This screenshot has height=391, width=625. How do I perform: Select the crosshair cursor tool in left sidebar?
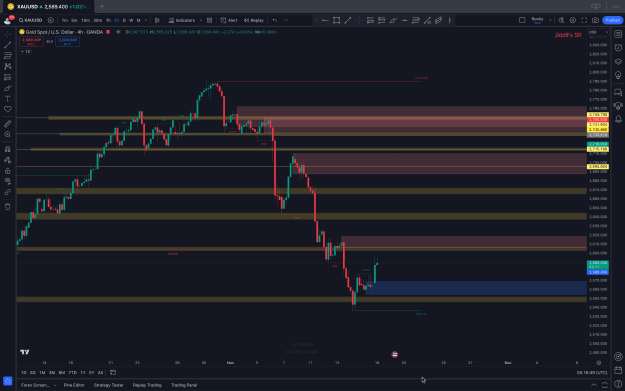click(x=8, y=34)
